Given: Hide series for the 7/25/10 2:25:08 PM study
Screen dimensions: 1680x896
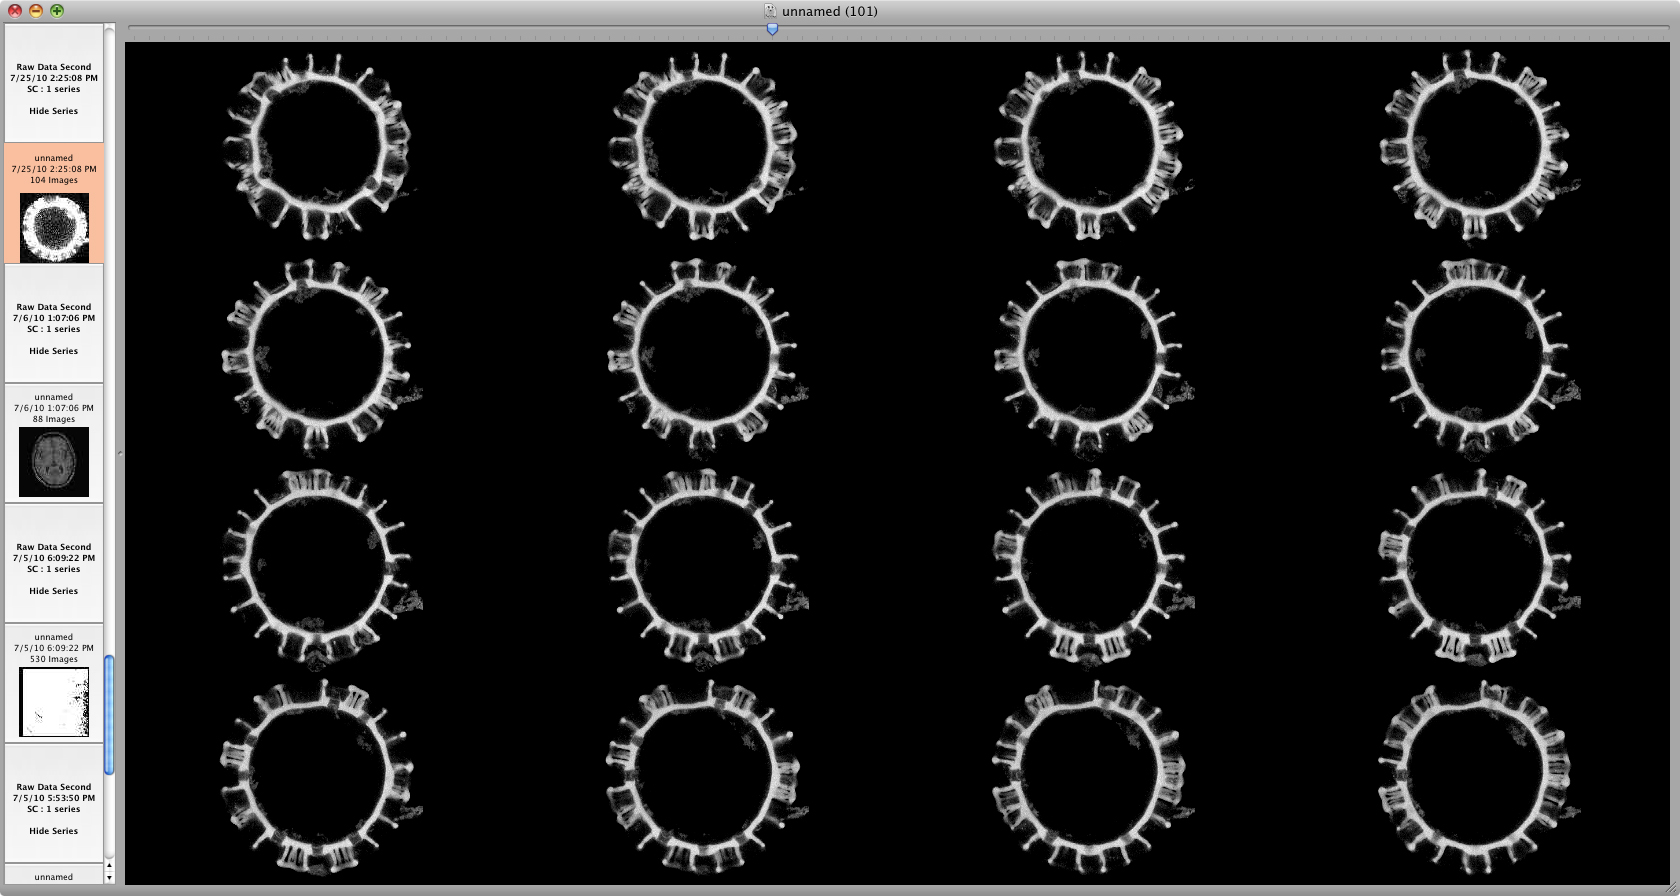Looking at the screenshot, I should click(x=53, y=111).
